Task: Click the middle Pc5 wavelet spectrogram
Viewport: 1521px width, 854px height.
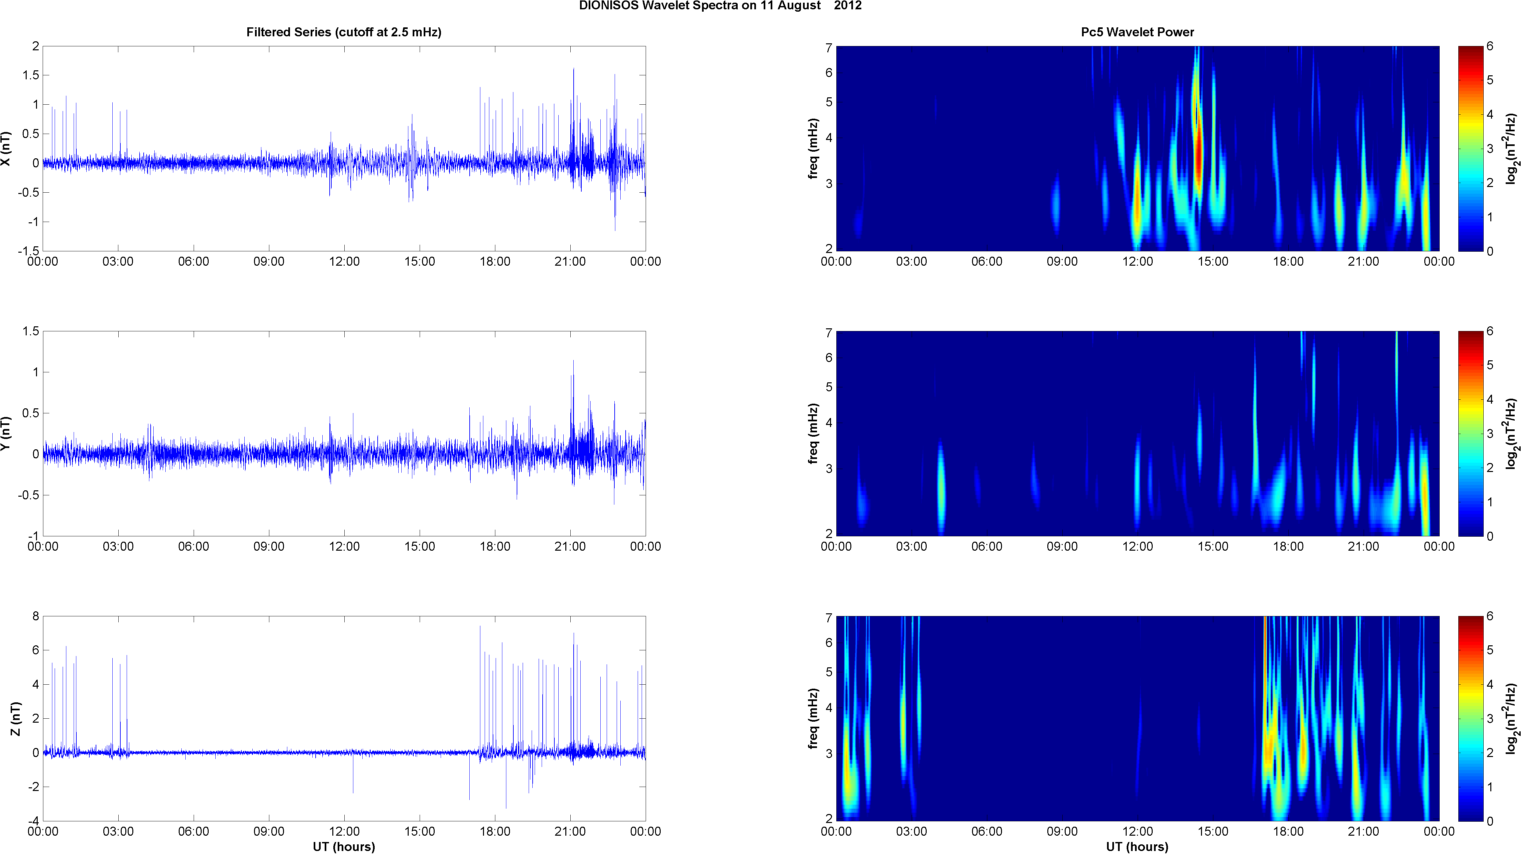Action: point(1137,433)
